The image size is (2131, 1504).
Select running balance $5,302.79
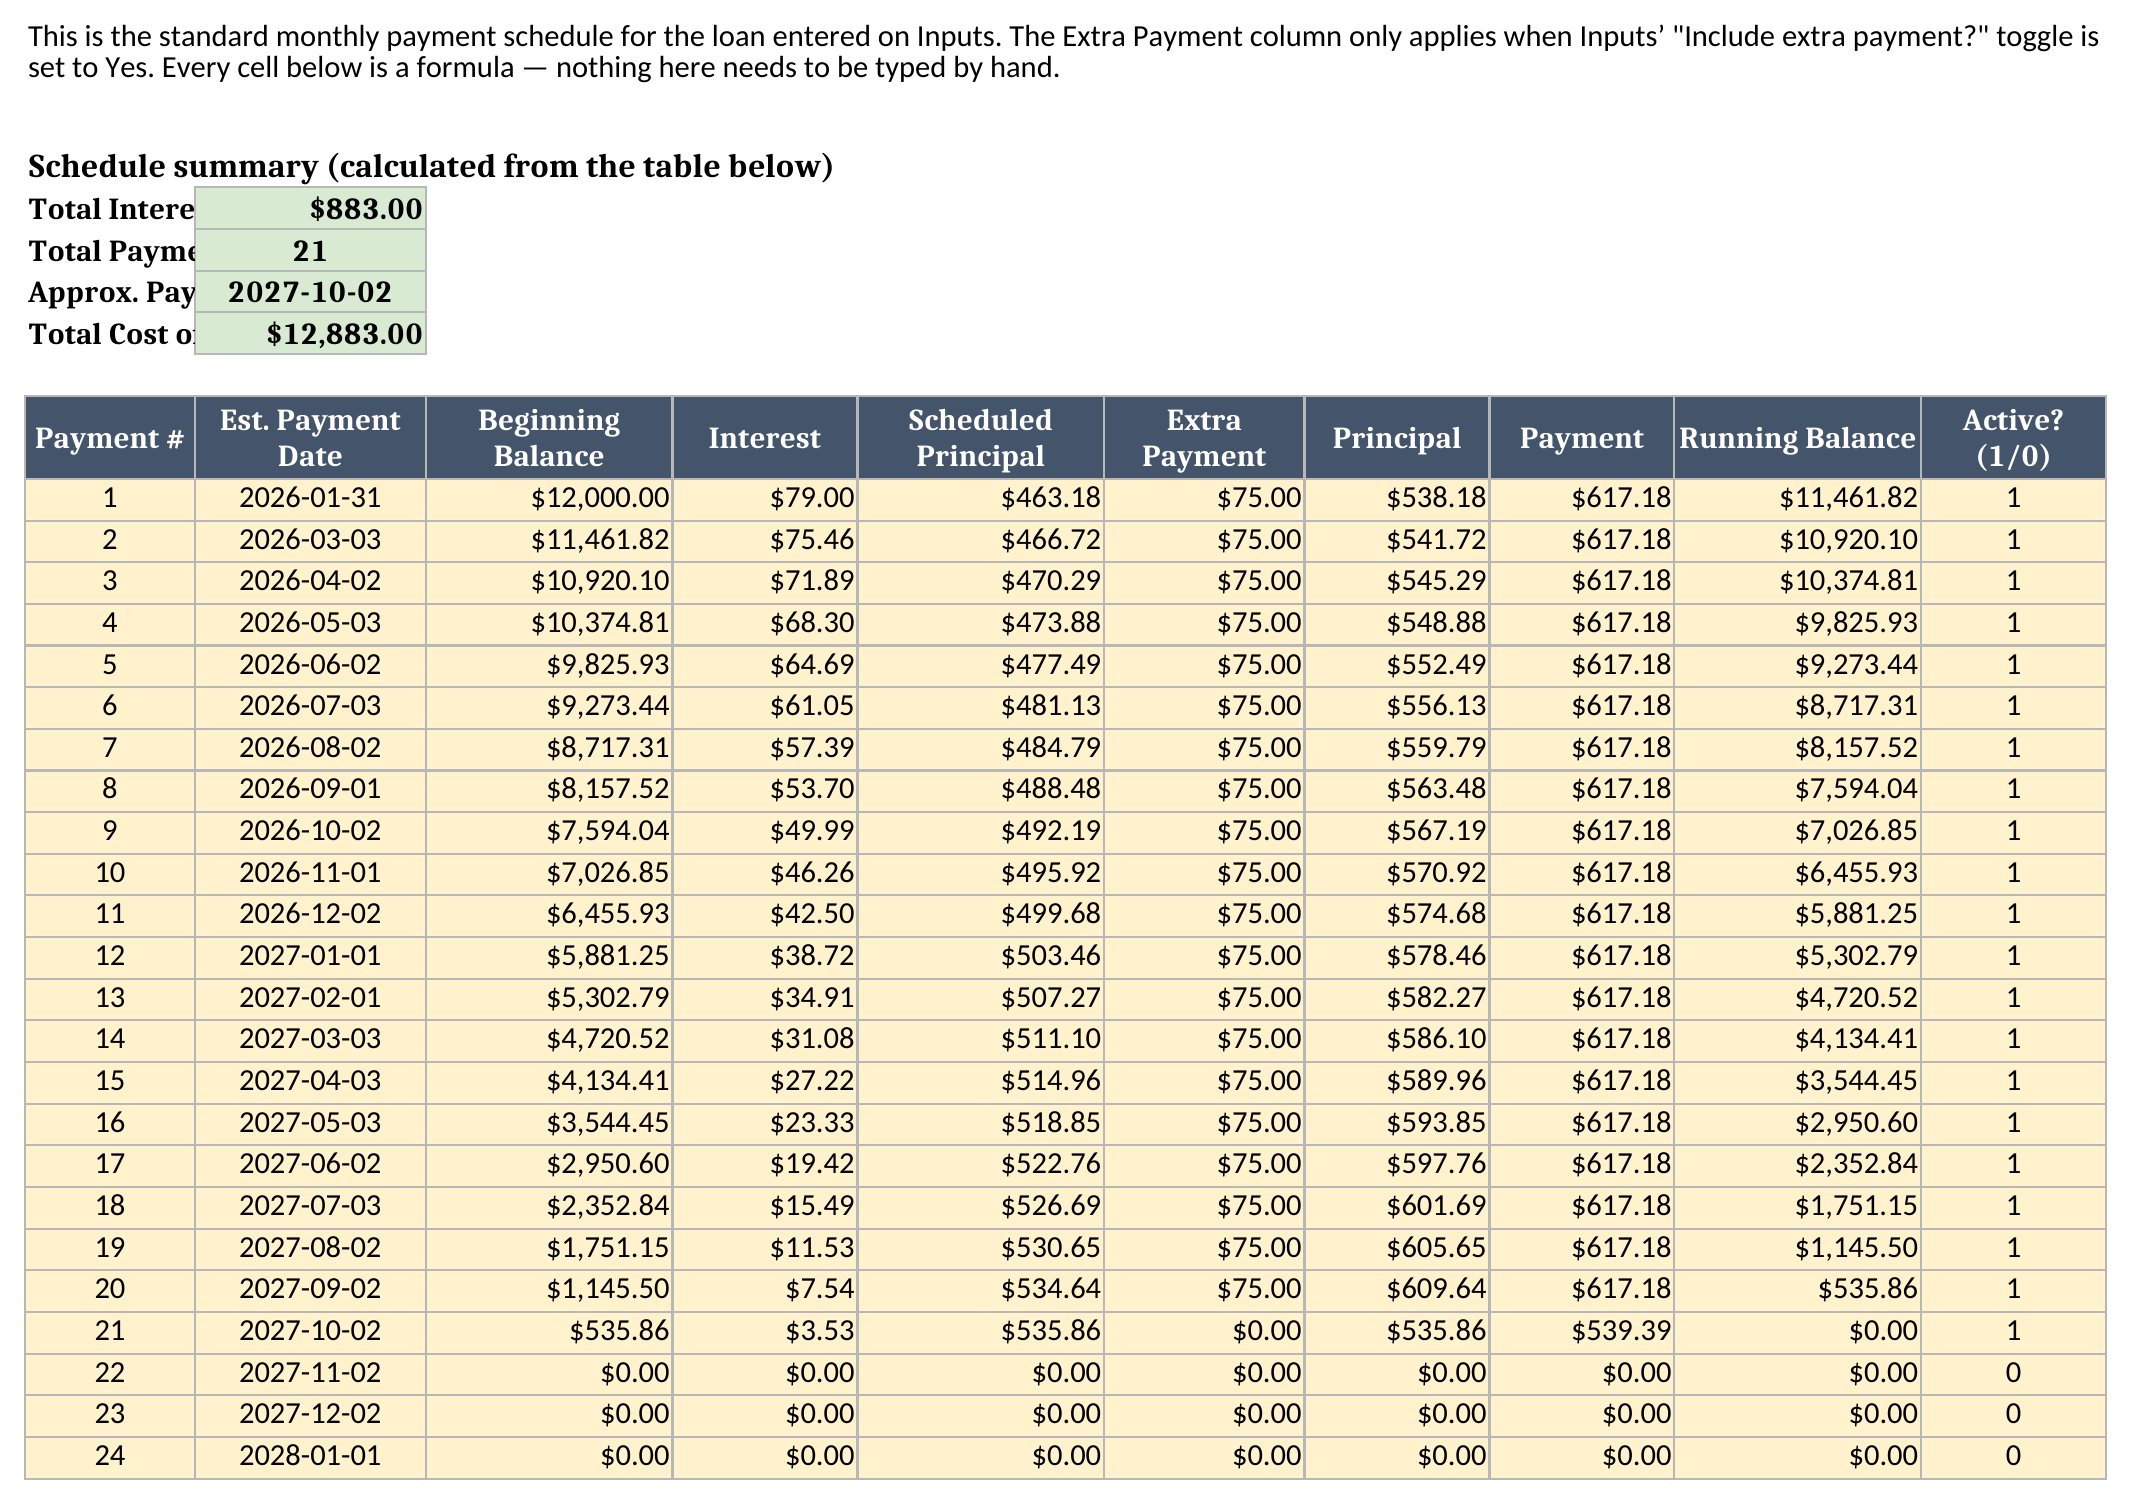(1797, 957)
